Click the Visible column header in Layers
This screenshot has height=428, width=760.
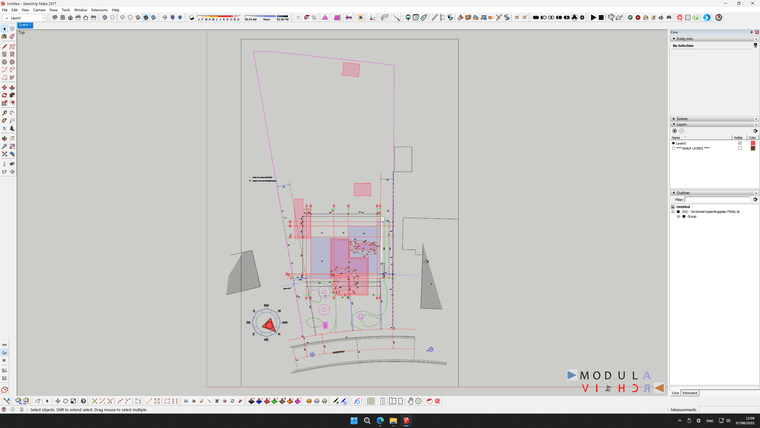(739, 138)
